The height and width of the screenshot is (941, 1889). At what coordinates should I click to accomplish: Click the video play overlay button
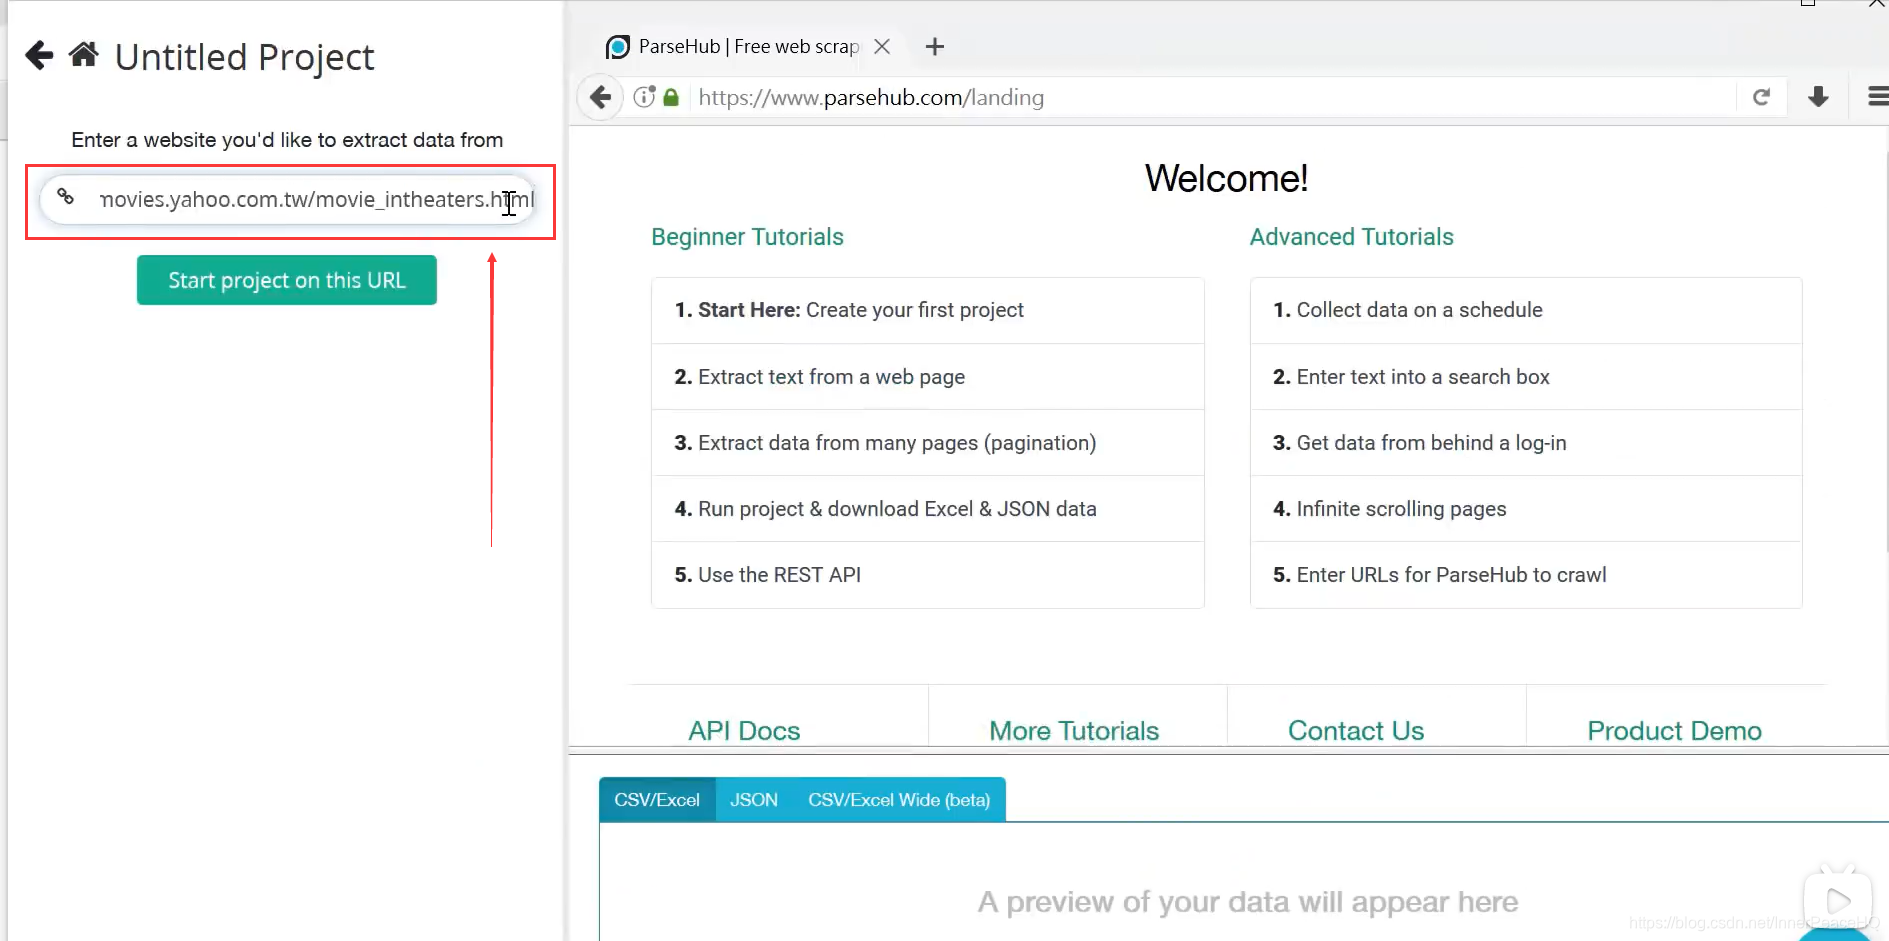pyautogui.click(x=1837, y=901)
